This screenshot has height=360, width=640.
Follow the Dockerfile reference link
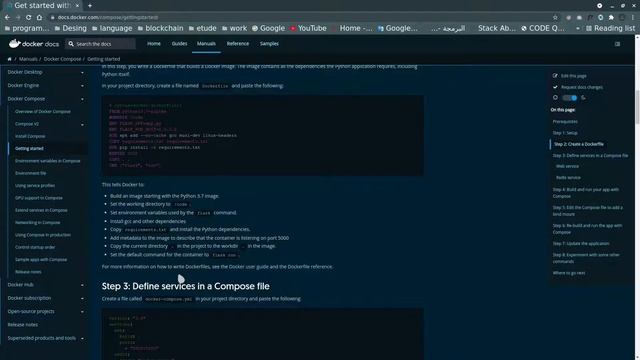(x=310, y=267)
